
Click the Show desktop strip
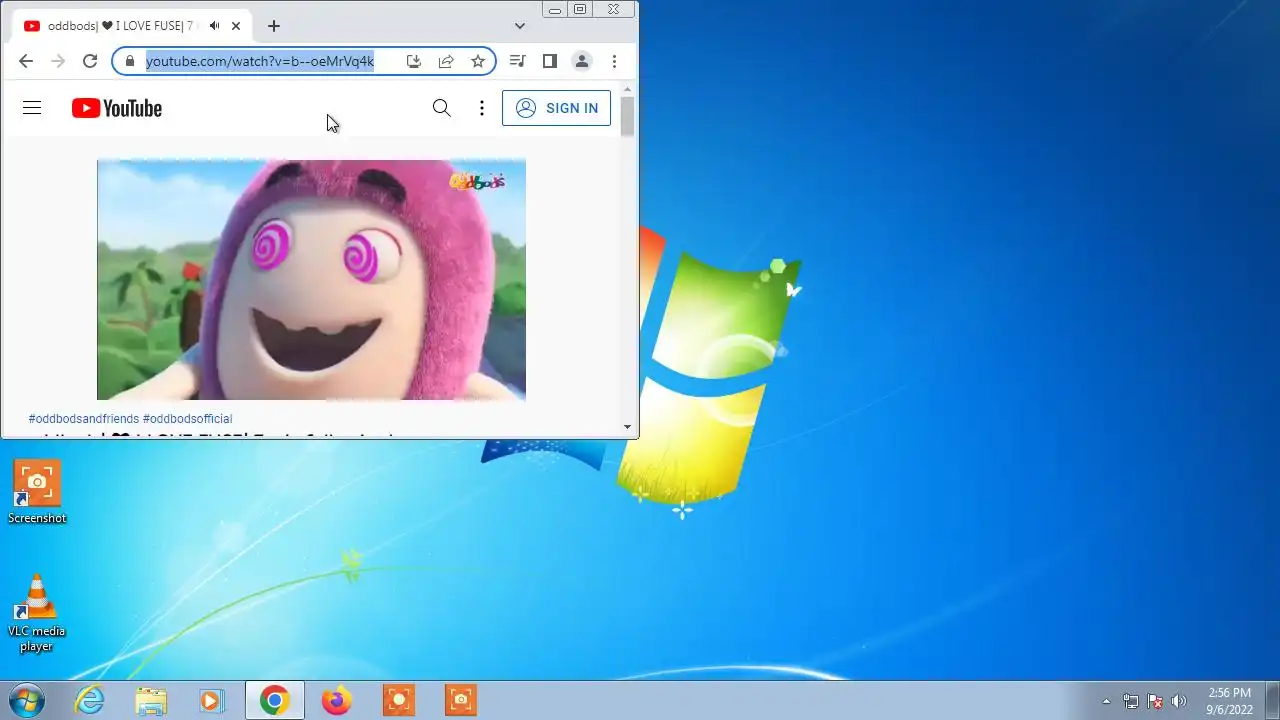(x=1272, y=700)
